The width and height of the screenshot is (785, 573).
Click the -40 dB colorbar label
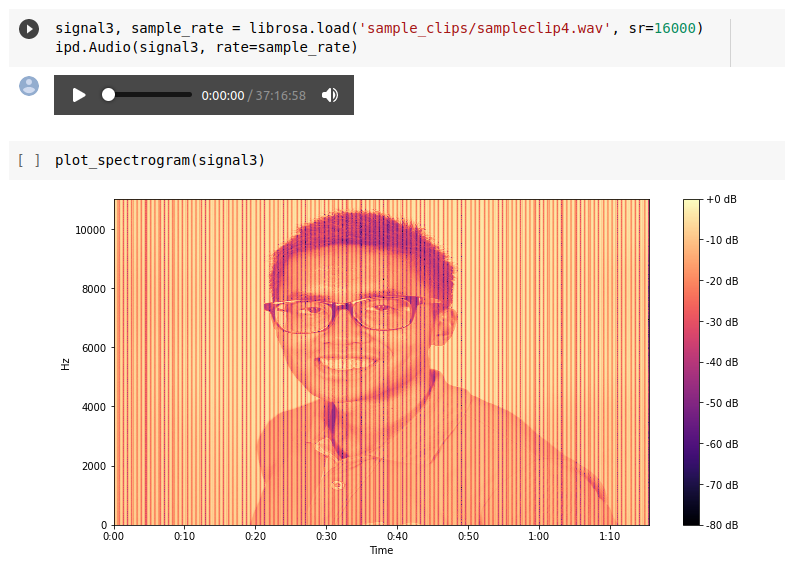(722, 362)
